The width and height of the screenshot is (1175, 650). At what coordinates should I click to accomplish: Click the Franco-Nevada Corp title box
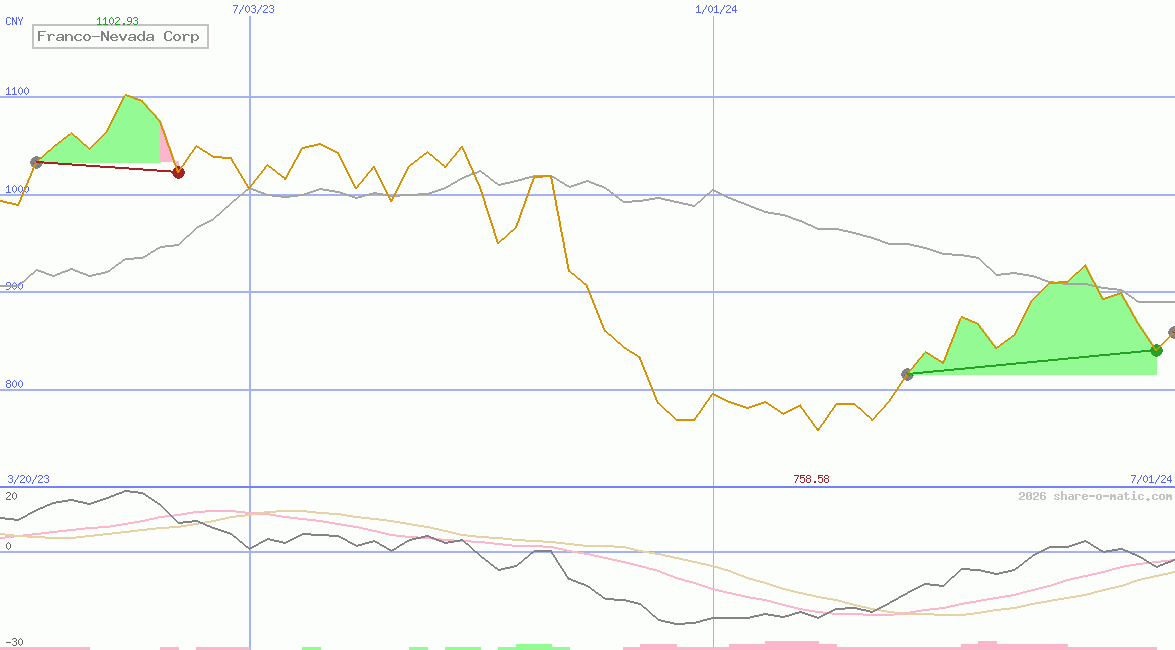coord(119,37)
